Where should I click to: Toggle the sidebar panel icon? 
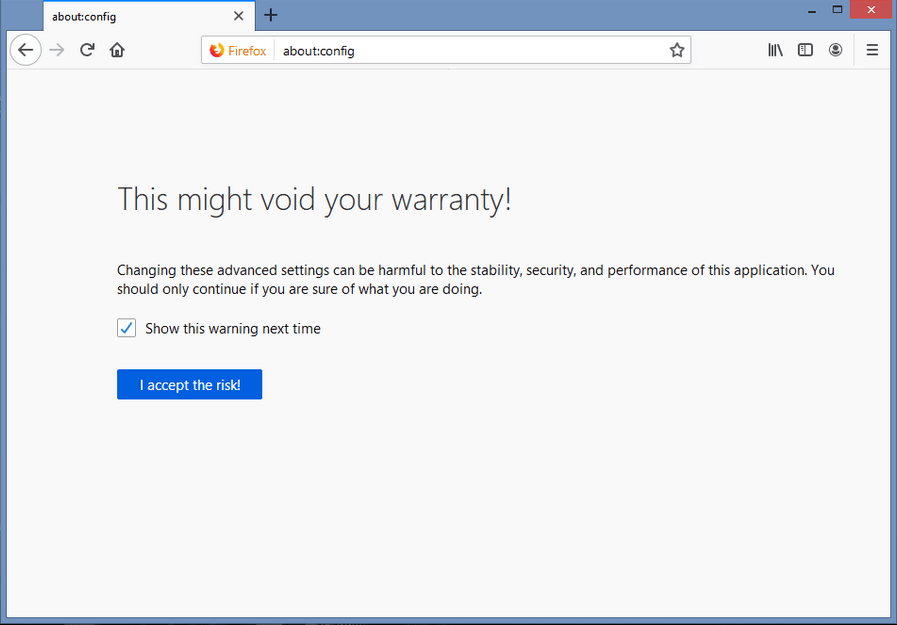[x=805, y=49]
